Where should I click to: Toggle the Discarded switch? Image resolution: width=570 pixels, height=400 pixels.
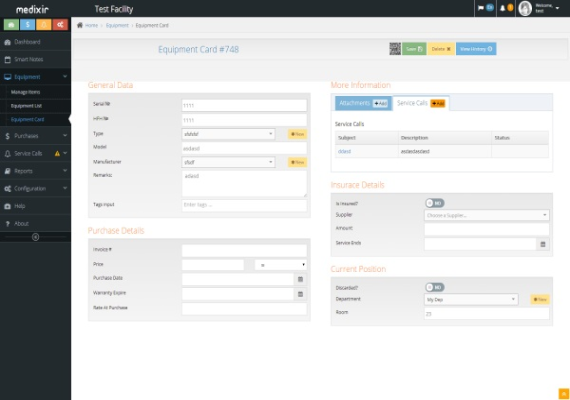[435, 287]
